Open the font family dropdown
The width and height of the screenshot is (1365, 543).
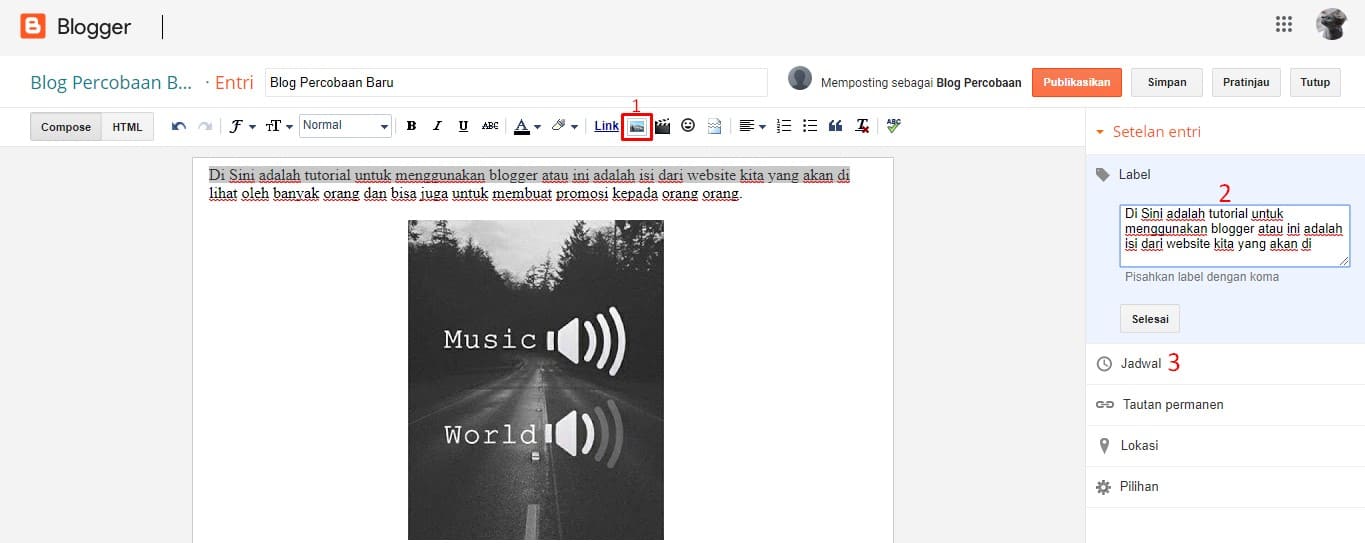pos(242,126)
